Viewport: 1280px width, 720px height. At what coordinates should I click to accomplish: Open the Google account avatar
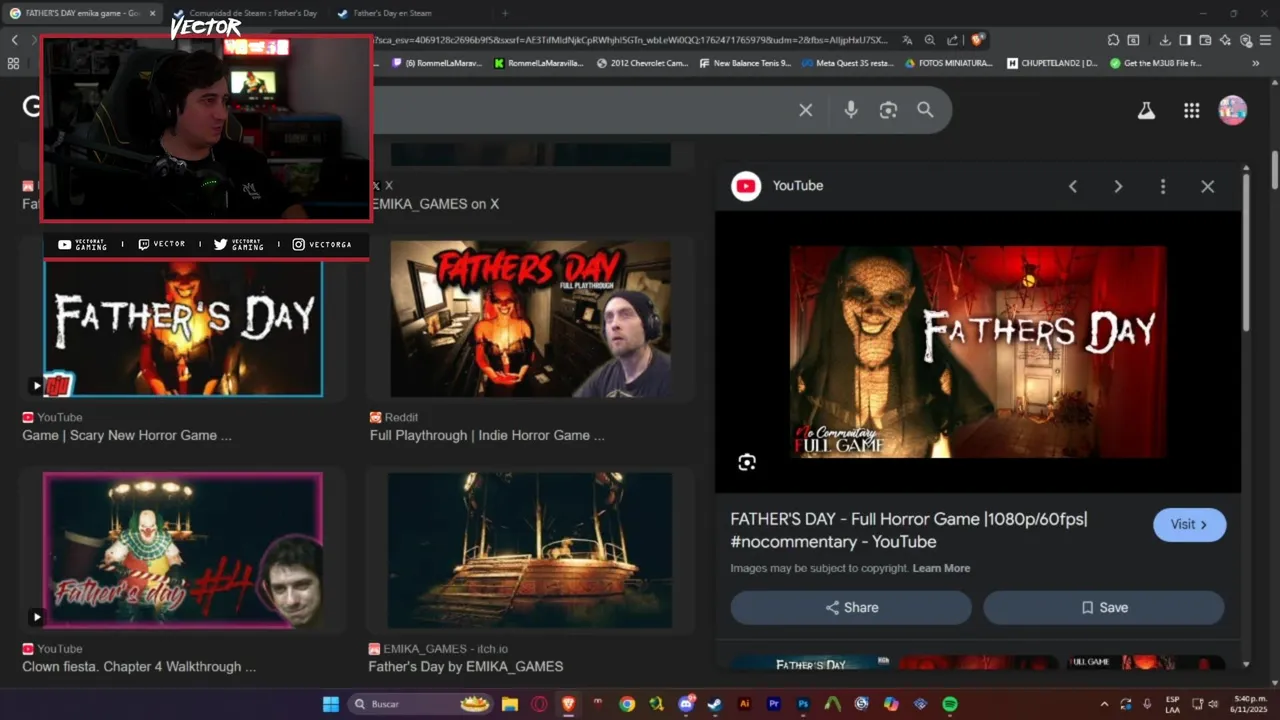(1233, 110)
